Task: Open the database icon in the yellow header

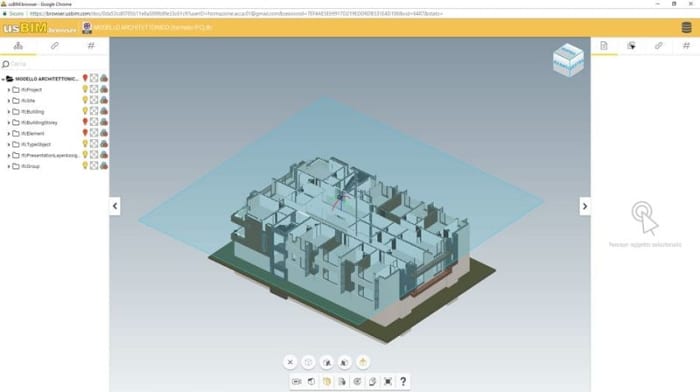Action: 686,28
